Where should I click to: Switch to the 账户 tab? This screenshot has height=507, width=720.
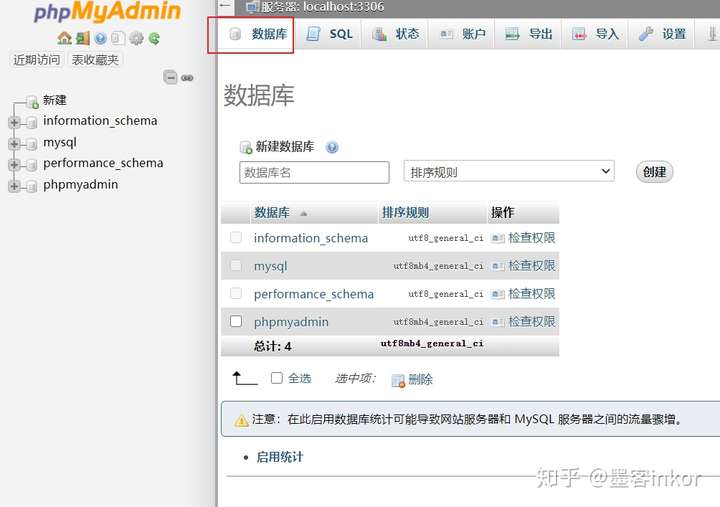[462, 34]
